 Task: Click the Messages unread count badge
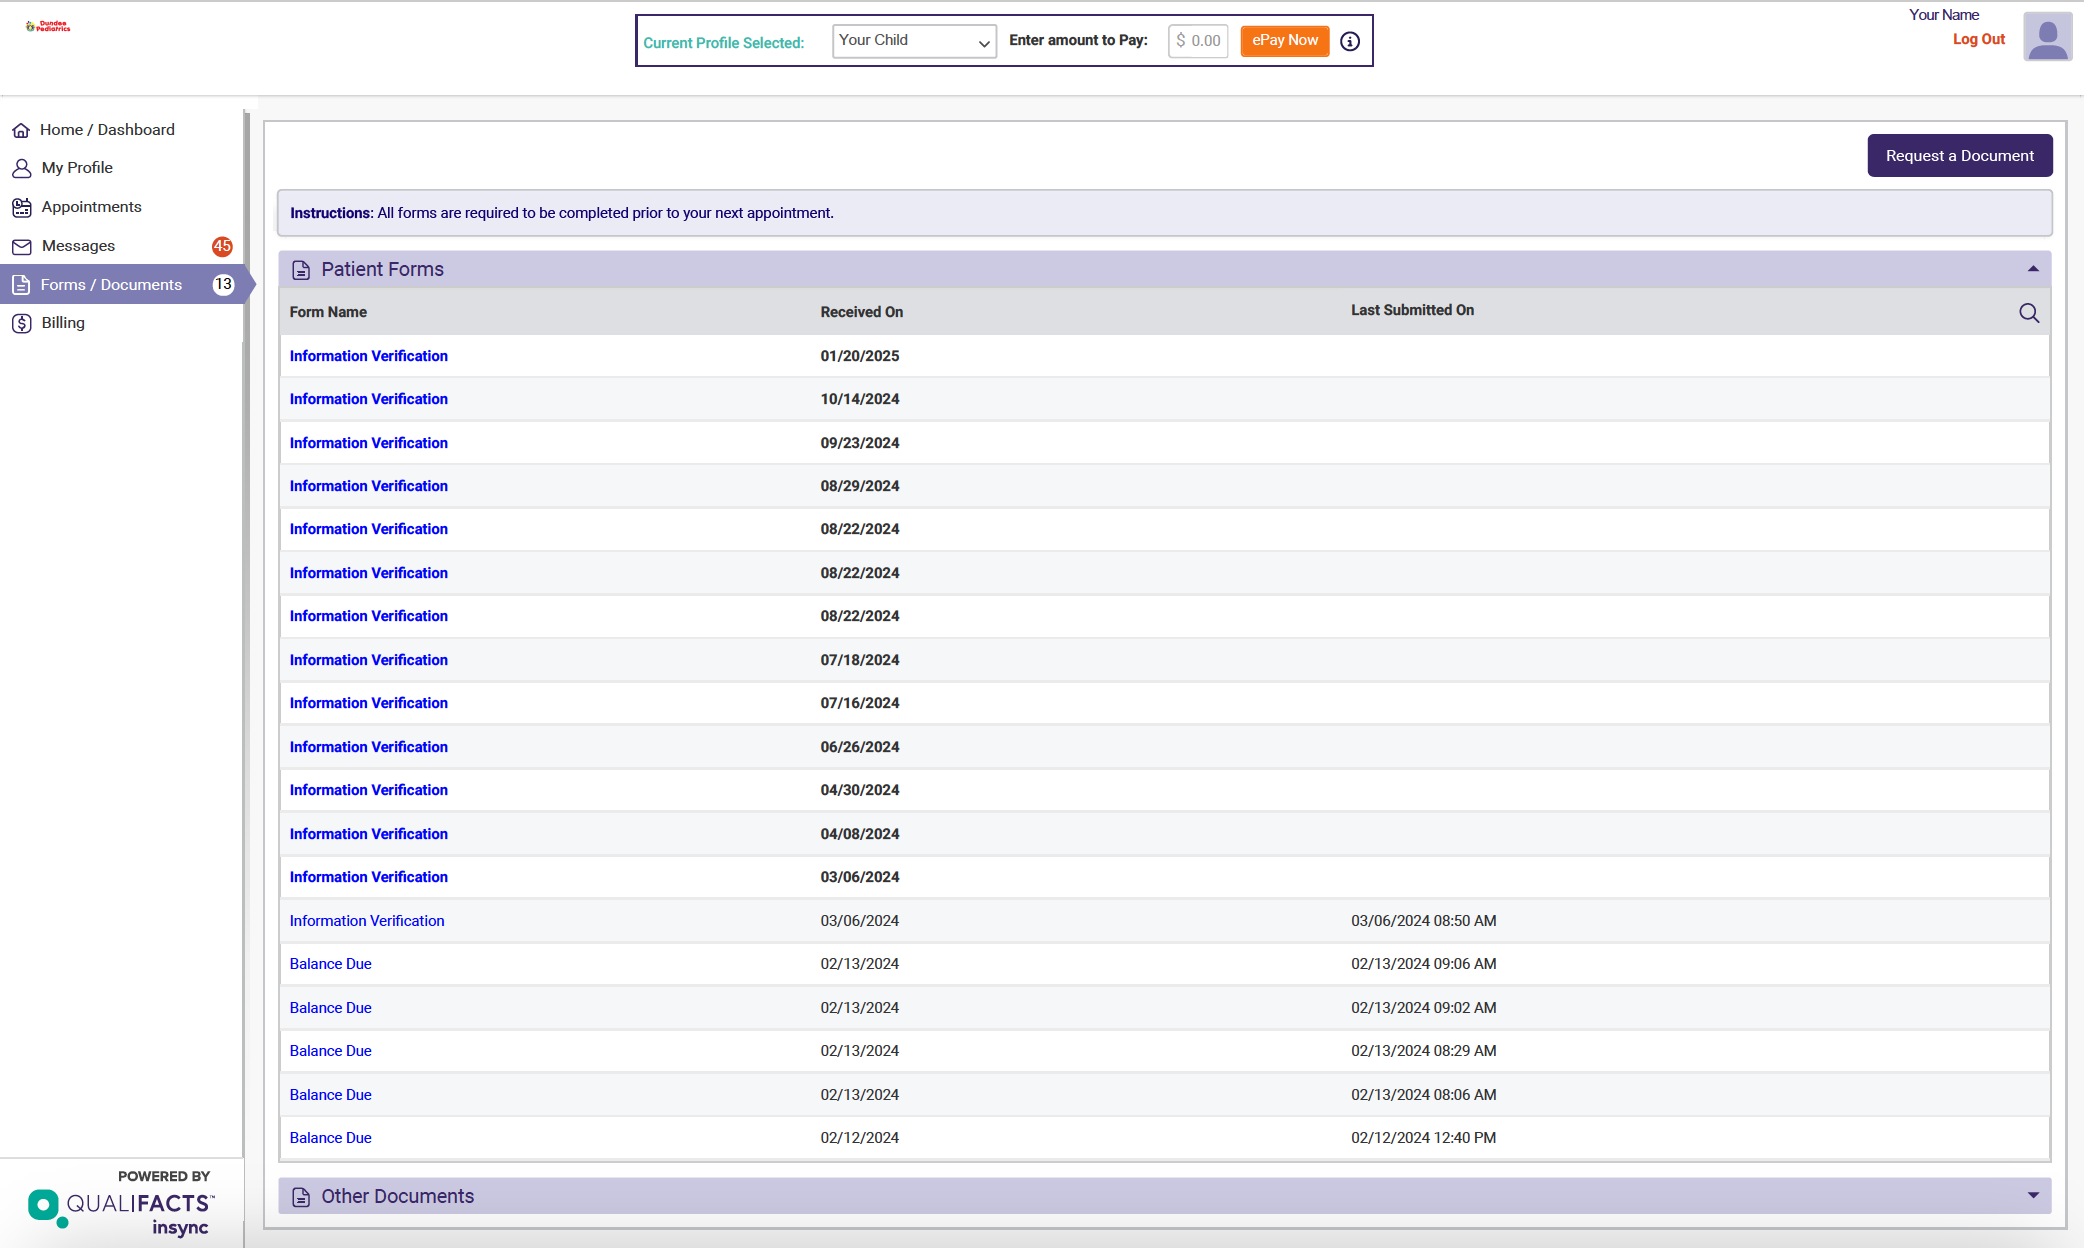point(222,246)
